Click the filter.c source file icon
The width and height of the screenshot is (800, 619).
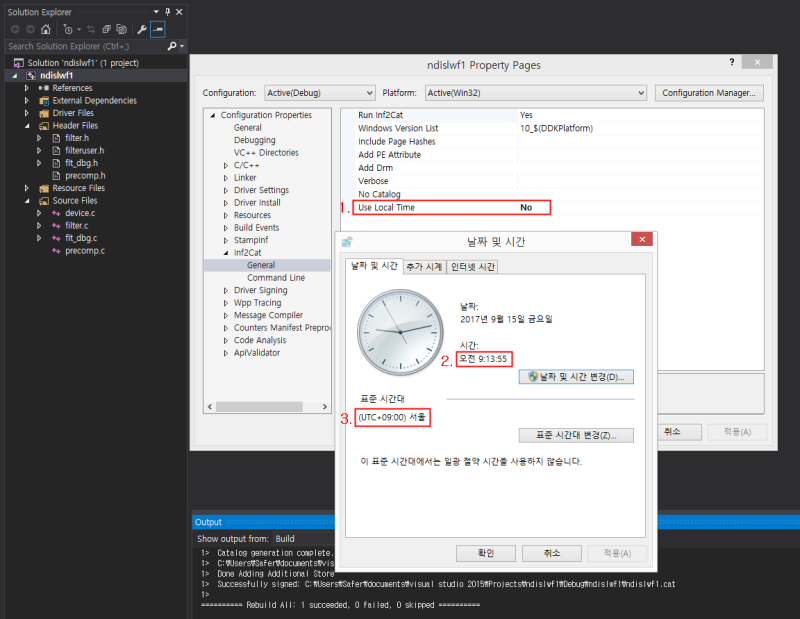coord(56,226)
